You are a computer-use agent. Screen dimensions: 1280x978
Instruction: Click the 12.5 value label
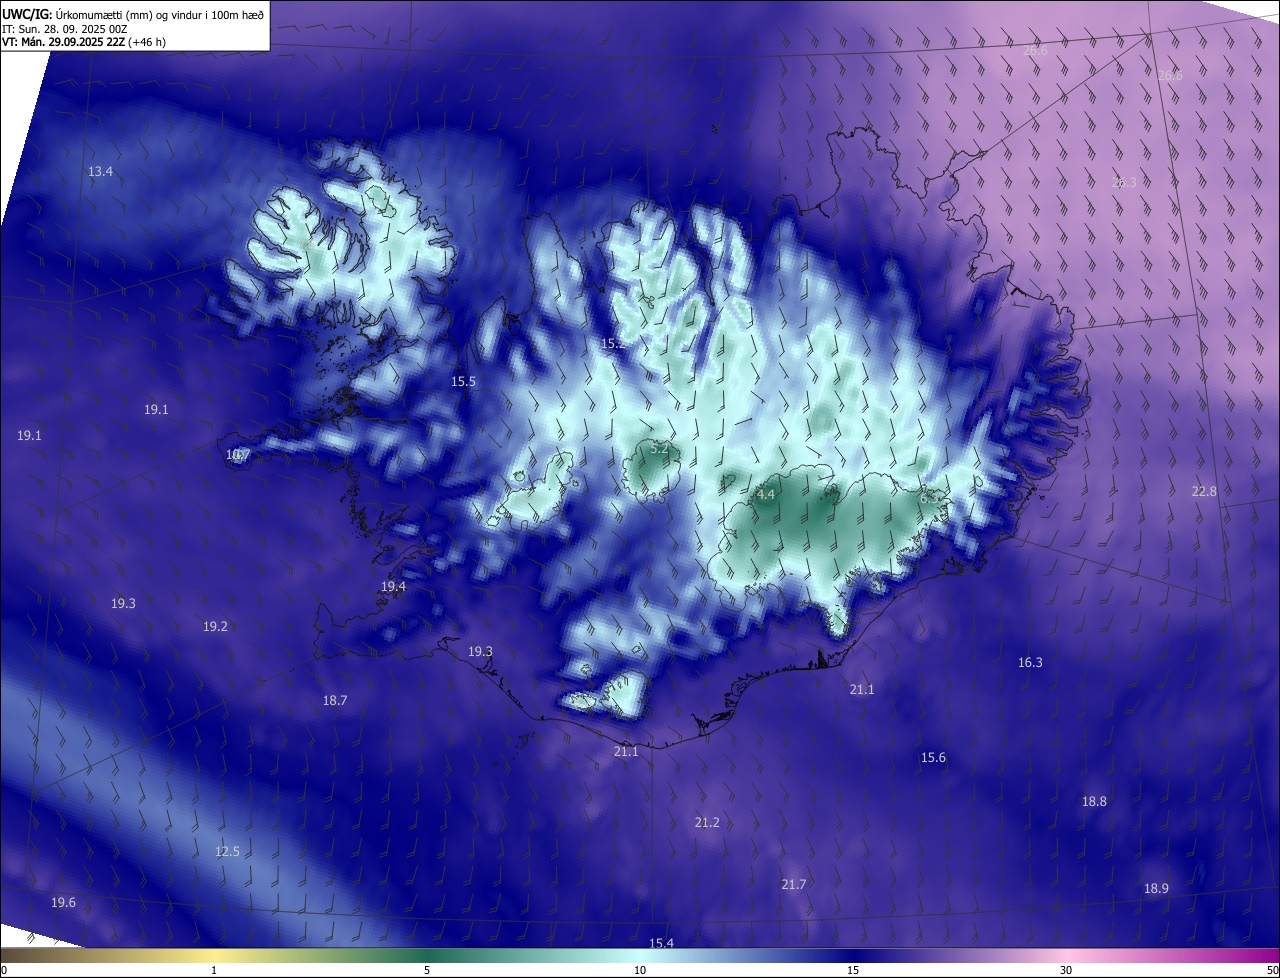click(x=227, y=851)
